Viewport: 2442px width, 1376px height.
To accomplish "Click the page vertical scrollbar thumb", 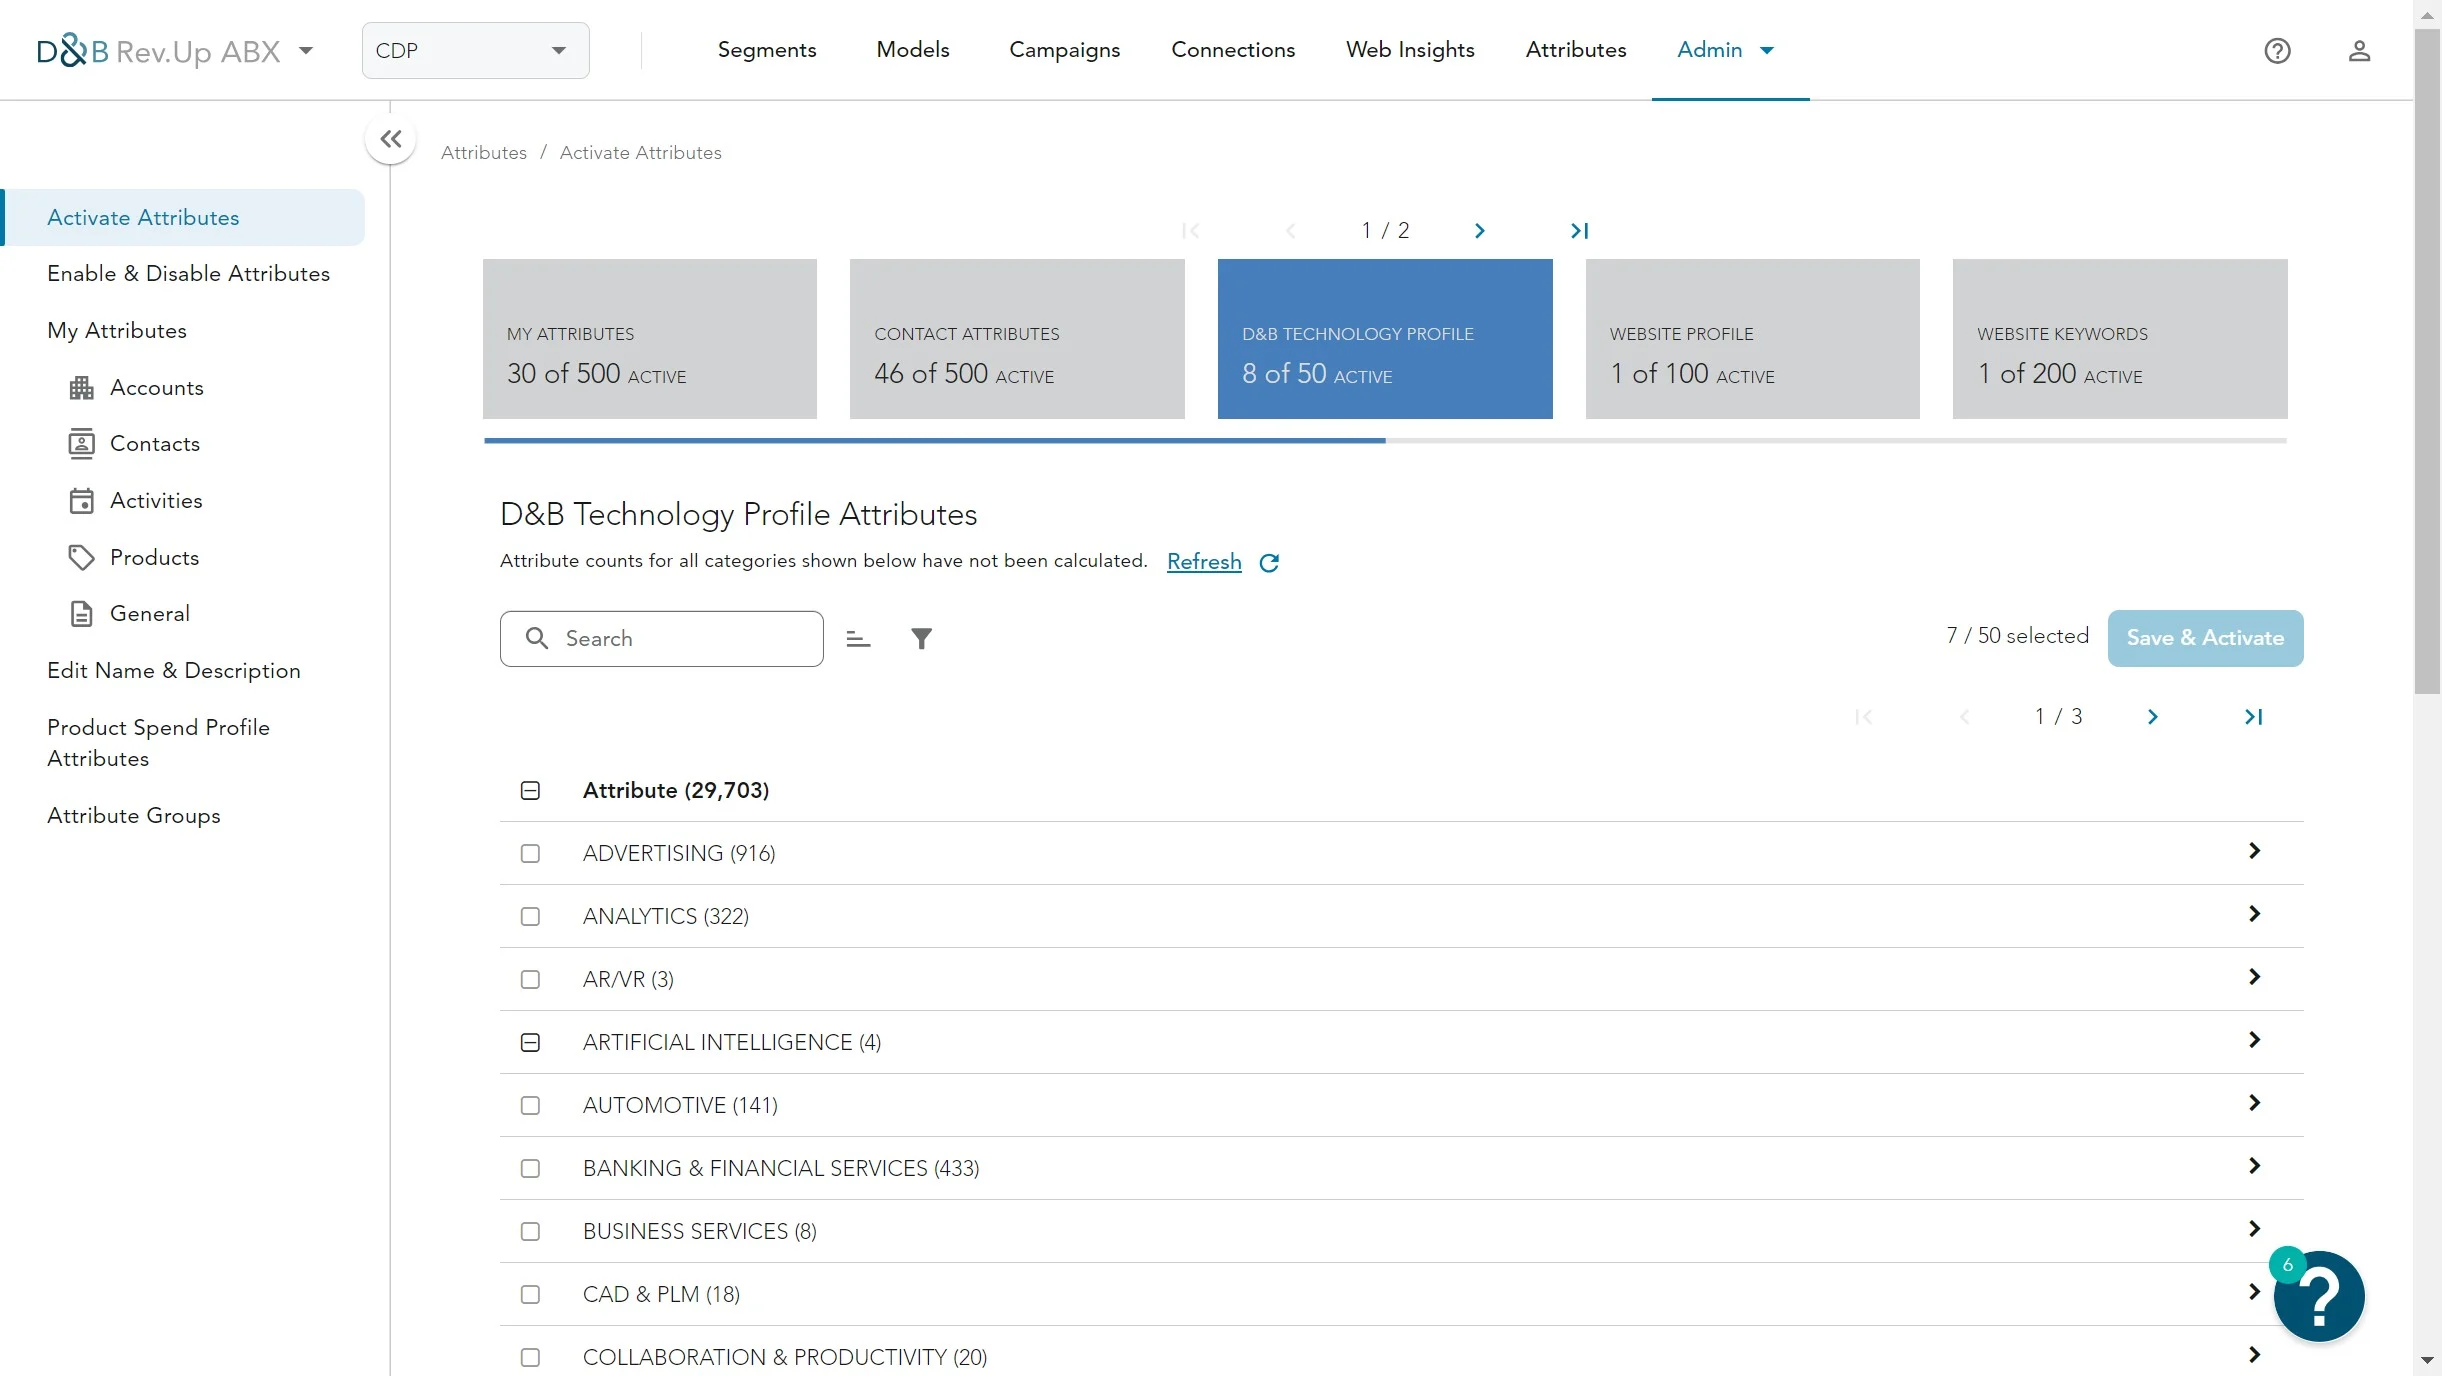I will point(2427,360).
